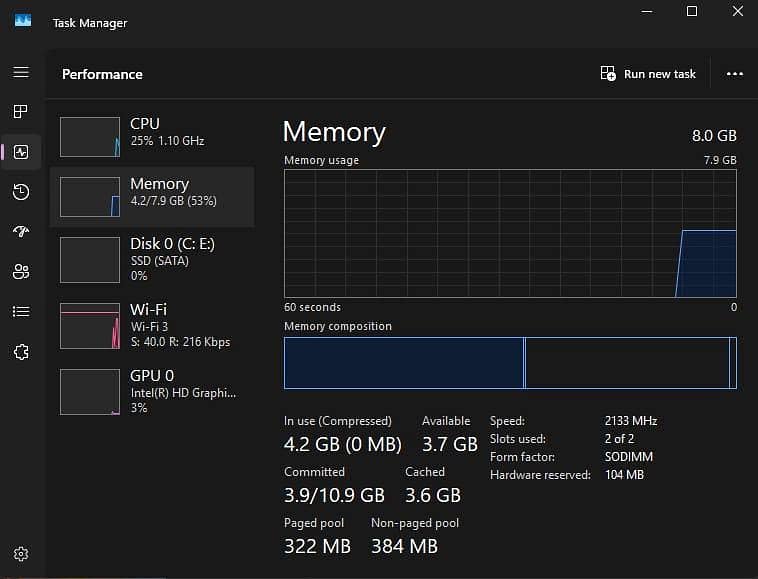The height and width of the screenshot is (579, 758).
Task: Select Disk 0 (C: E:) entry
Action: point(152,260)
